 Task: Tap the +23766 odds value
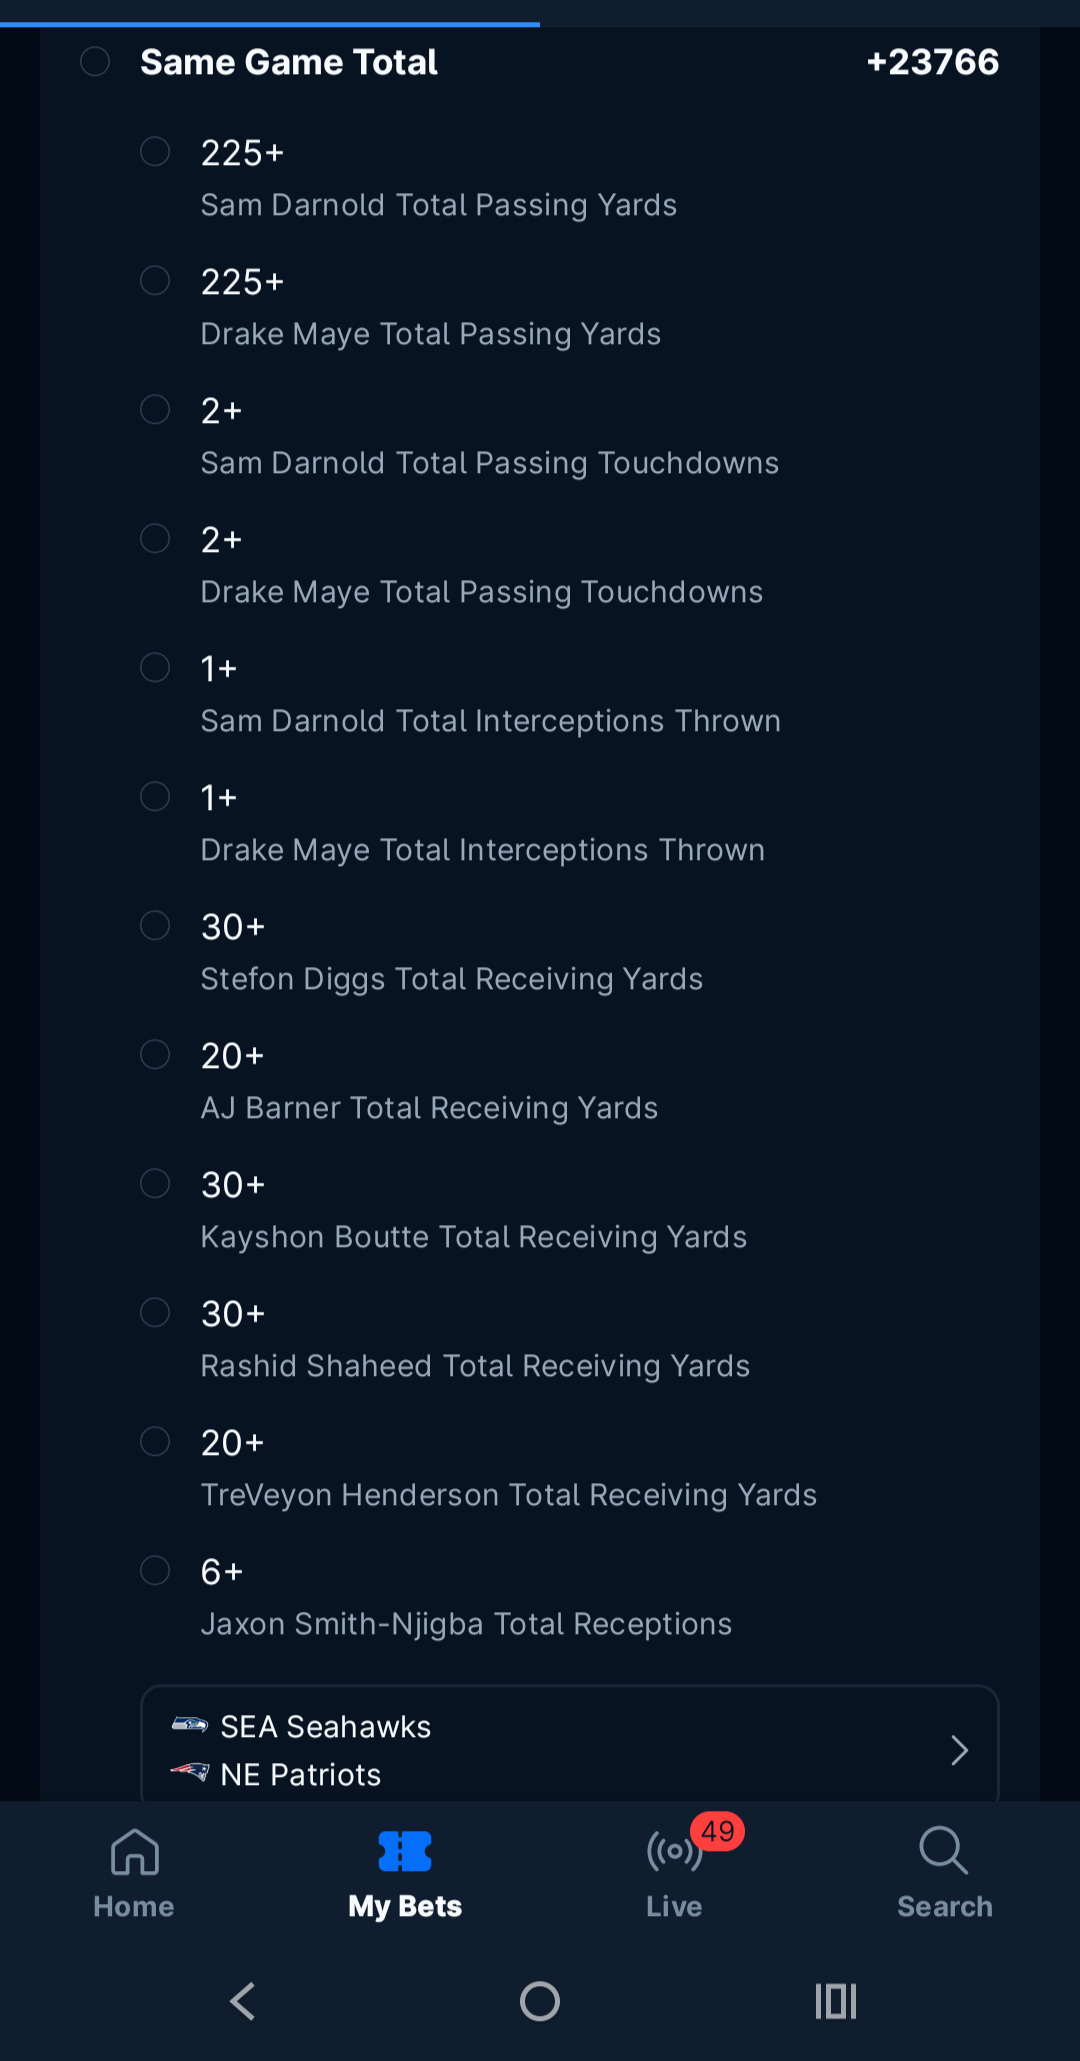pos(932,62)
